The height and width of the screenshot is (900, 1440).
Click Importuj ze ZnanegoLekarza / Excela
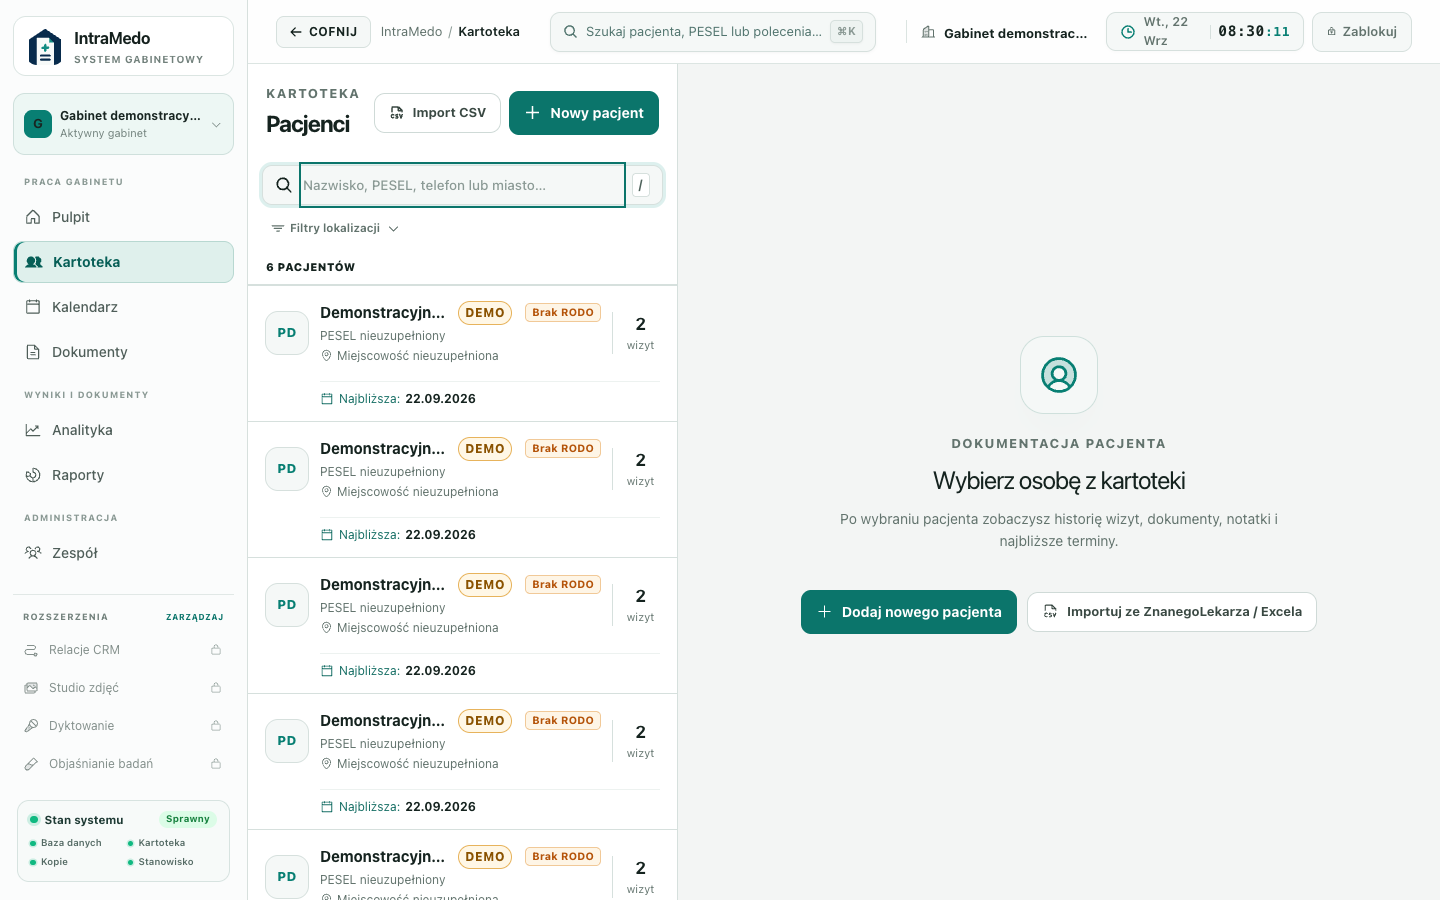[x=1172, y=612]
